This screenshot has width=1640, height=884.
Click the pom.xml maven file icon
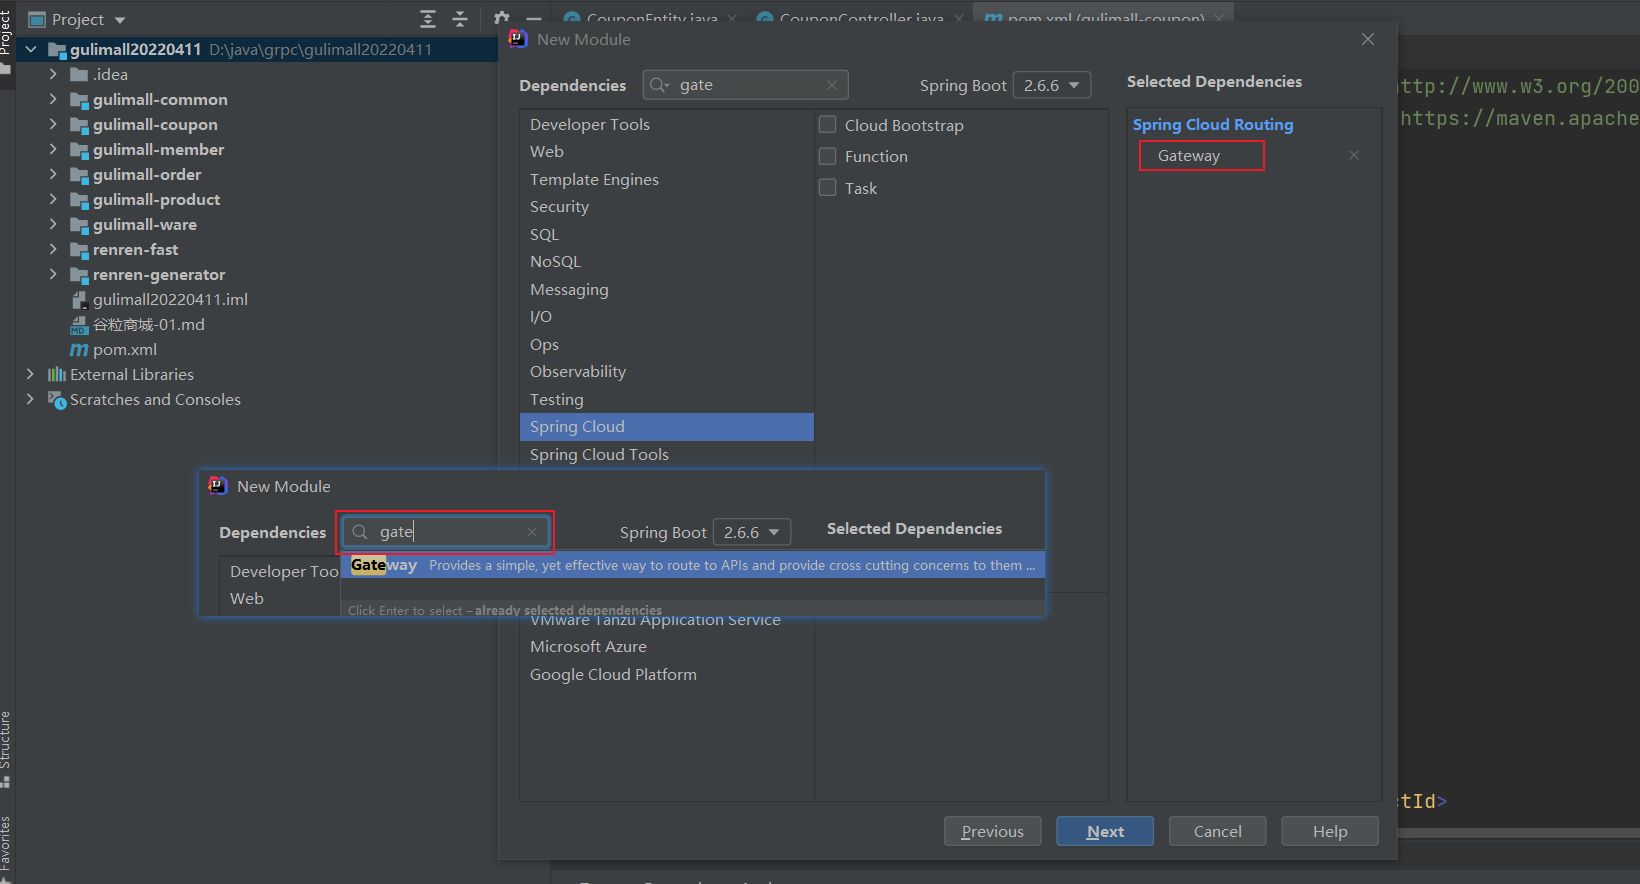79,350
